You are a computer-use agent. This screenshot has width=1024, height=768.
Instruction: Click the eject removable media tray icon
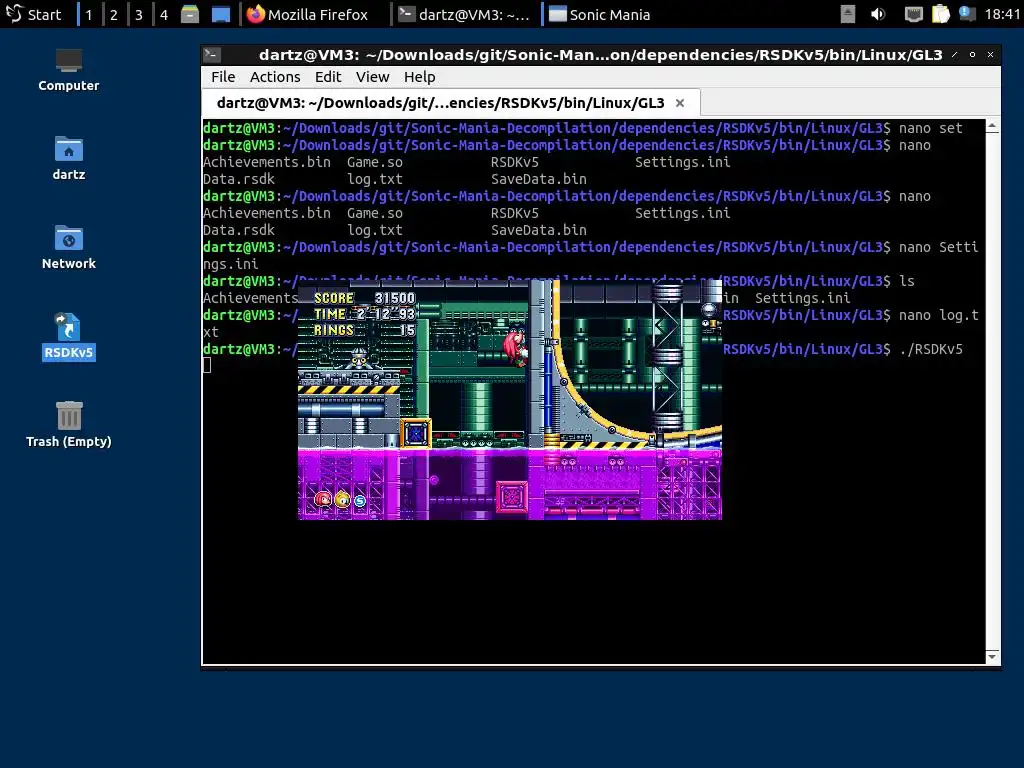848,14
